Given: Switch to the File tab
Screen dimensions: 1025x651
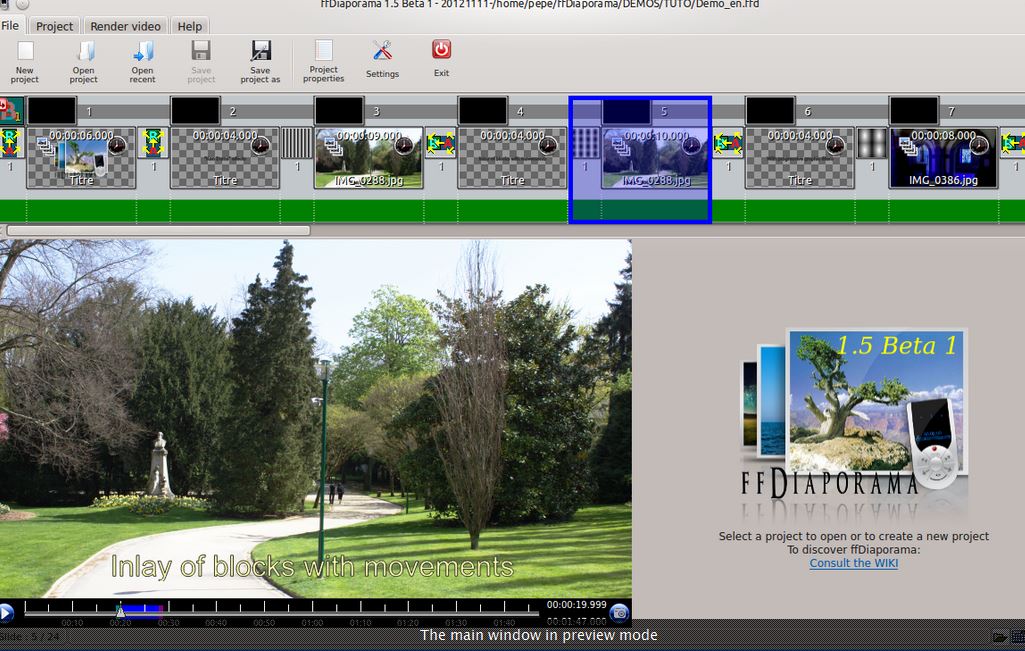Looking at the screenshot, I should [10, 25].
